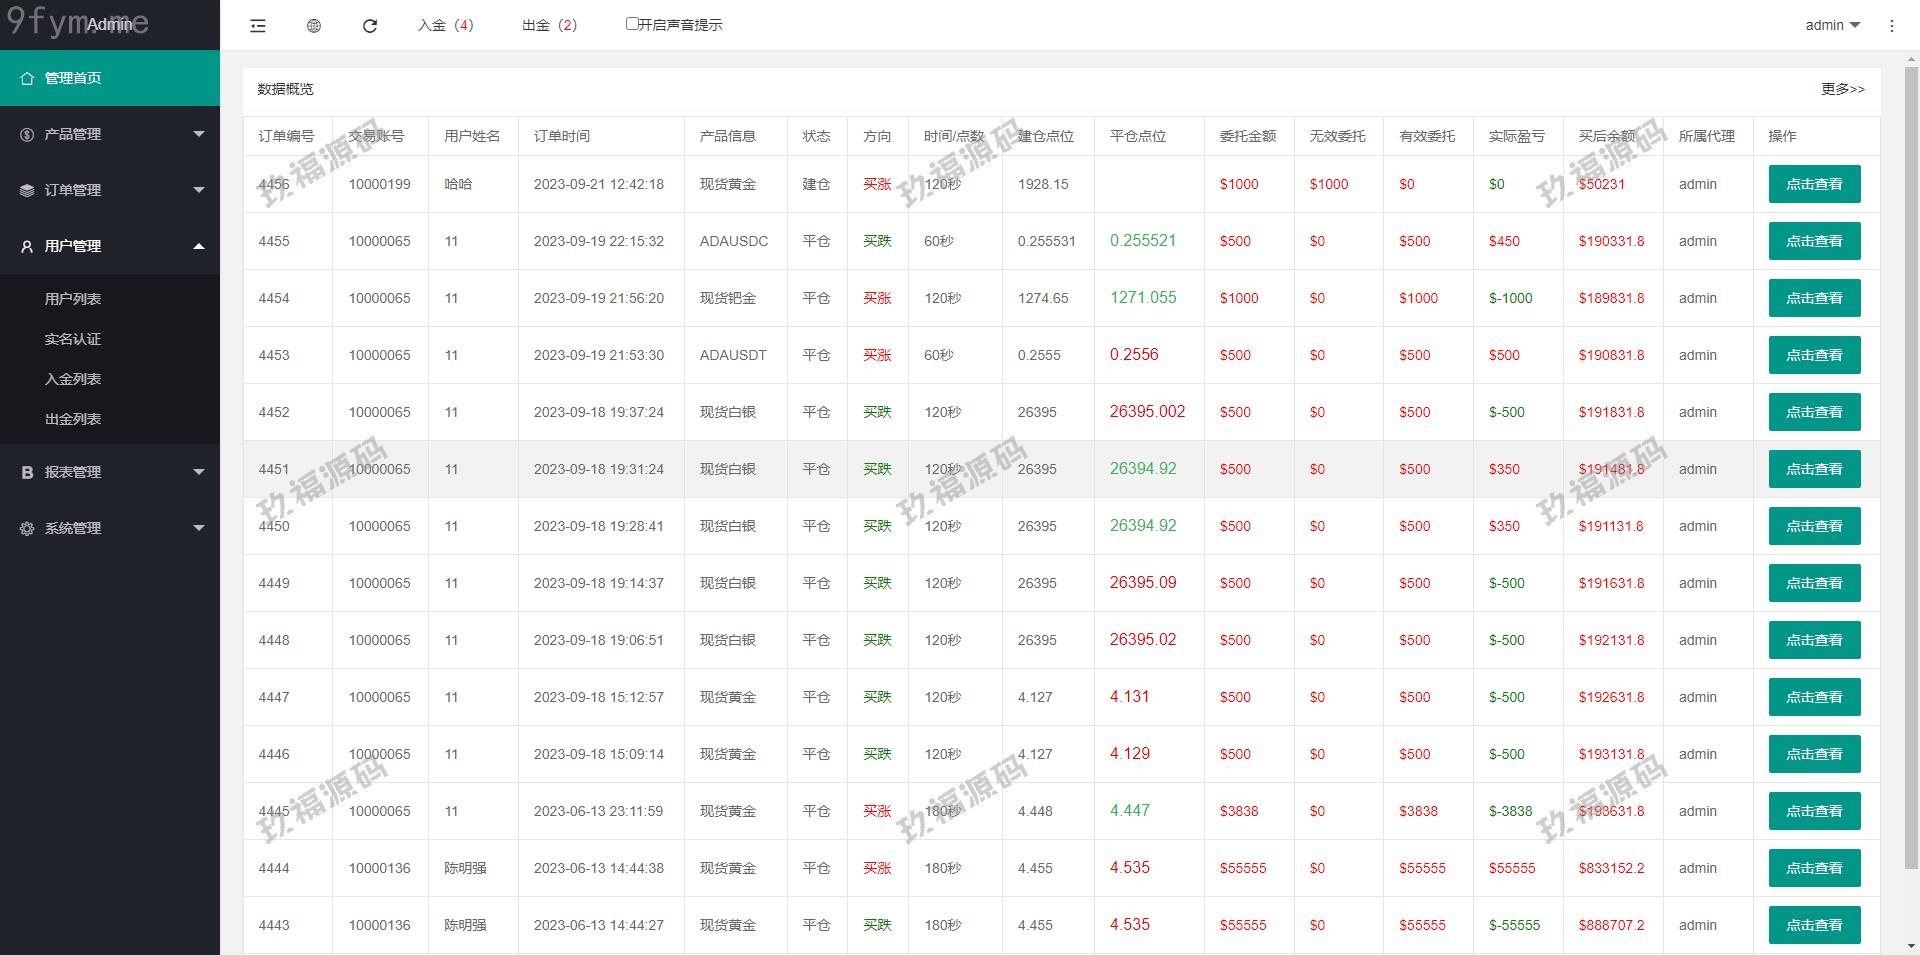Open the 入金 (4) notification link
Viewport: 1920px width, 955px height.
[445, 25]
